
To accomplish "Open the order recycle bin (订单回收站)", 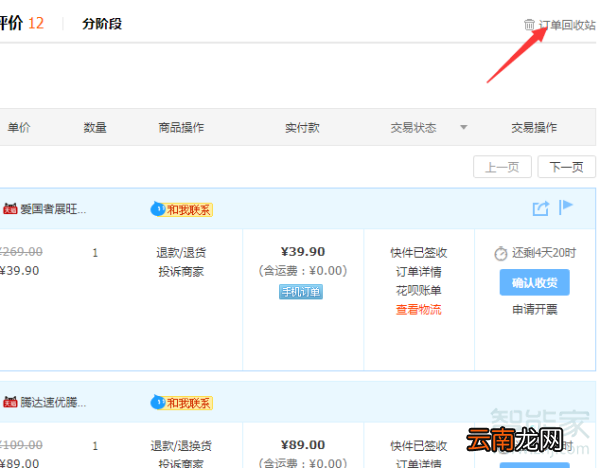I will pos(567,25).
